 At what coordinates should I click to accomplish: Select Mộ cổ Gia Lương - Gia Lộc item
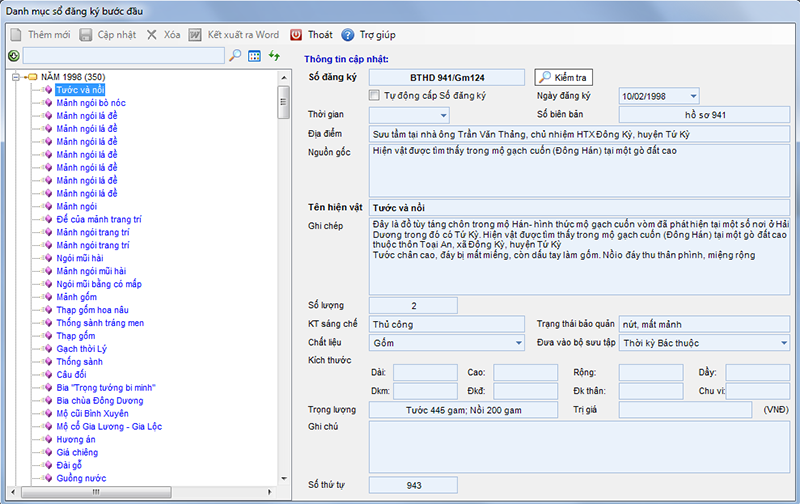[109, 426]
